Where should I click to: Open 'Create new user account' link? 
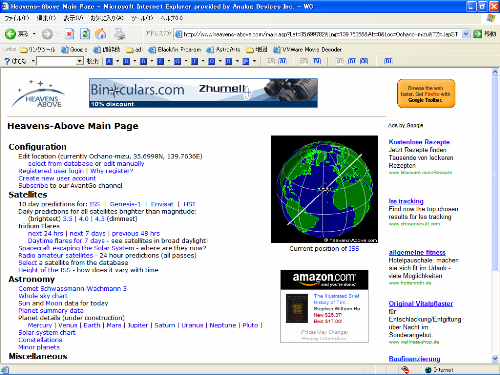coord(57,178)
